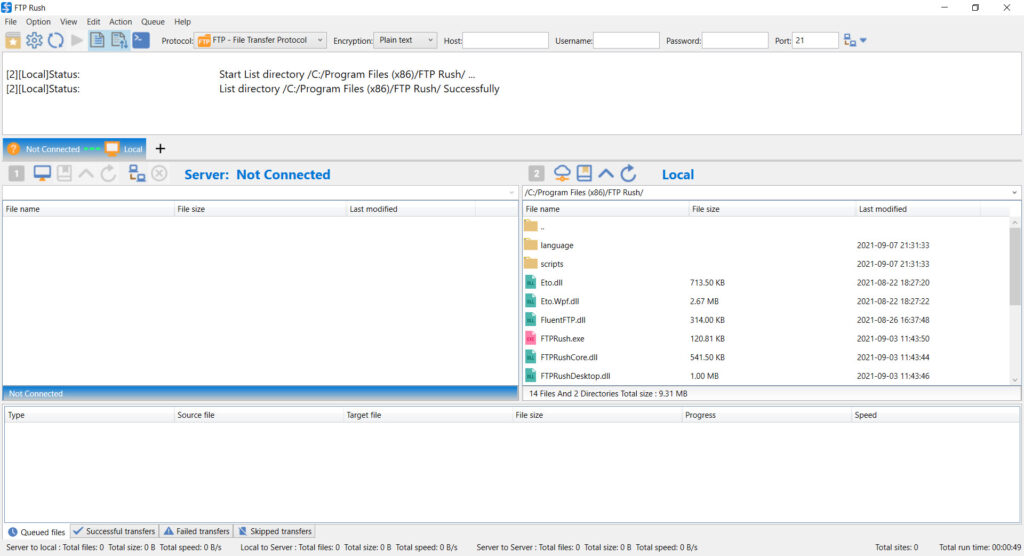The width and height of the screenshot is (1024, 556).
Task: Expand the quick connect arrow dropdown
Action: (x=863, y=41)
